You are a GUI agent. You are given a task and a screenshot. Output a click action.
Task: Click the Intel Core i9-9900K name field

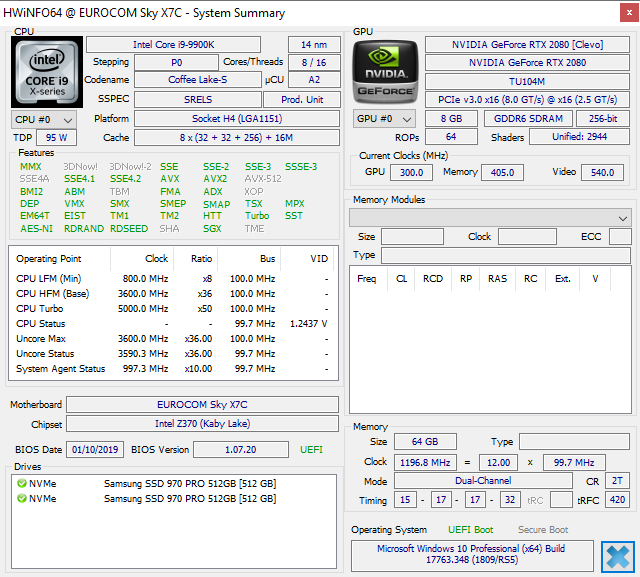(x=173, y=44)
